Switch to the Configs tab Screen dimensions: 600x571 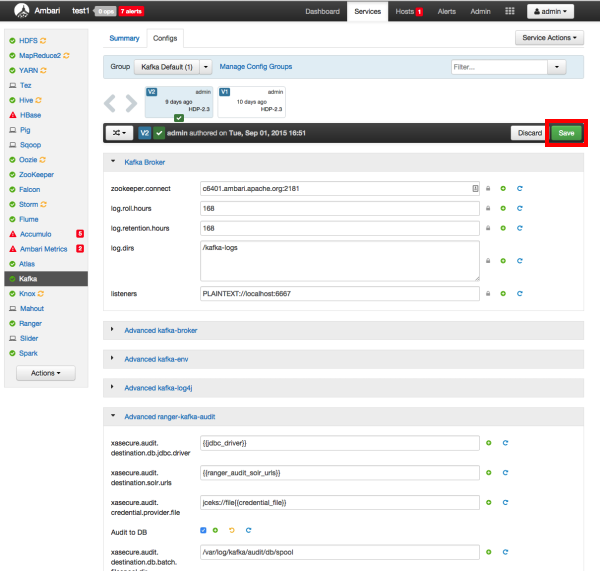tap(165, 38)
